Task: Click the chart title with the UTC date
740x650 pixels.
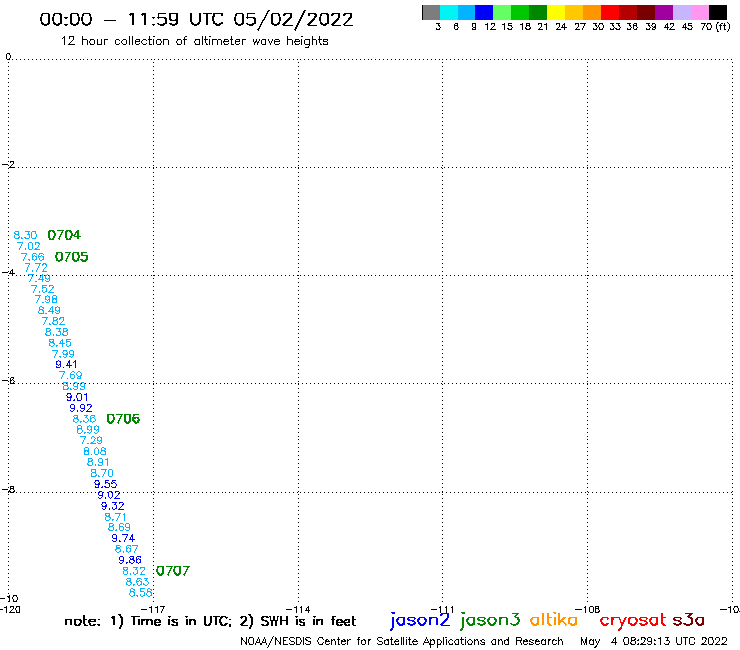Action: (x=196, y=19)
